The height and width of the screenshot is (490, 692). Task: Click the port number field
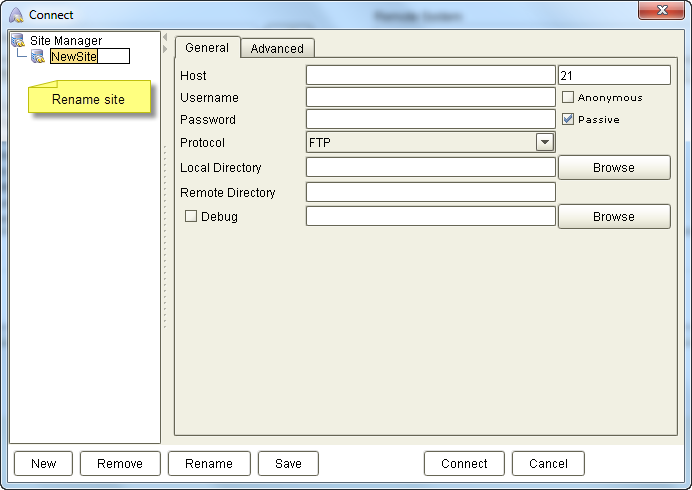click(x=614, y=76)
